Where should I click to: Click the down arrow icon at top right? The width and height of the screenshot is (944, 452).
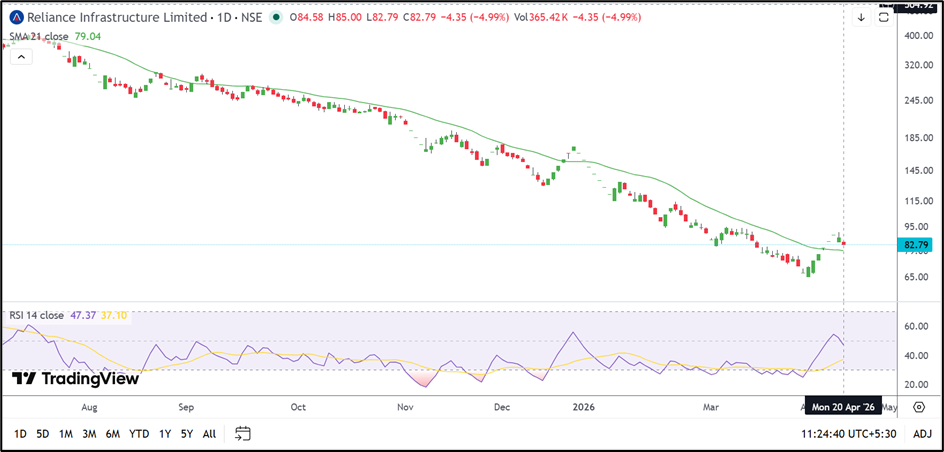[861, 17]
